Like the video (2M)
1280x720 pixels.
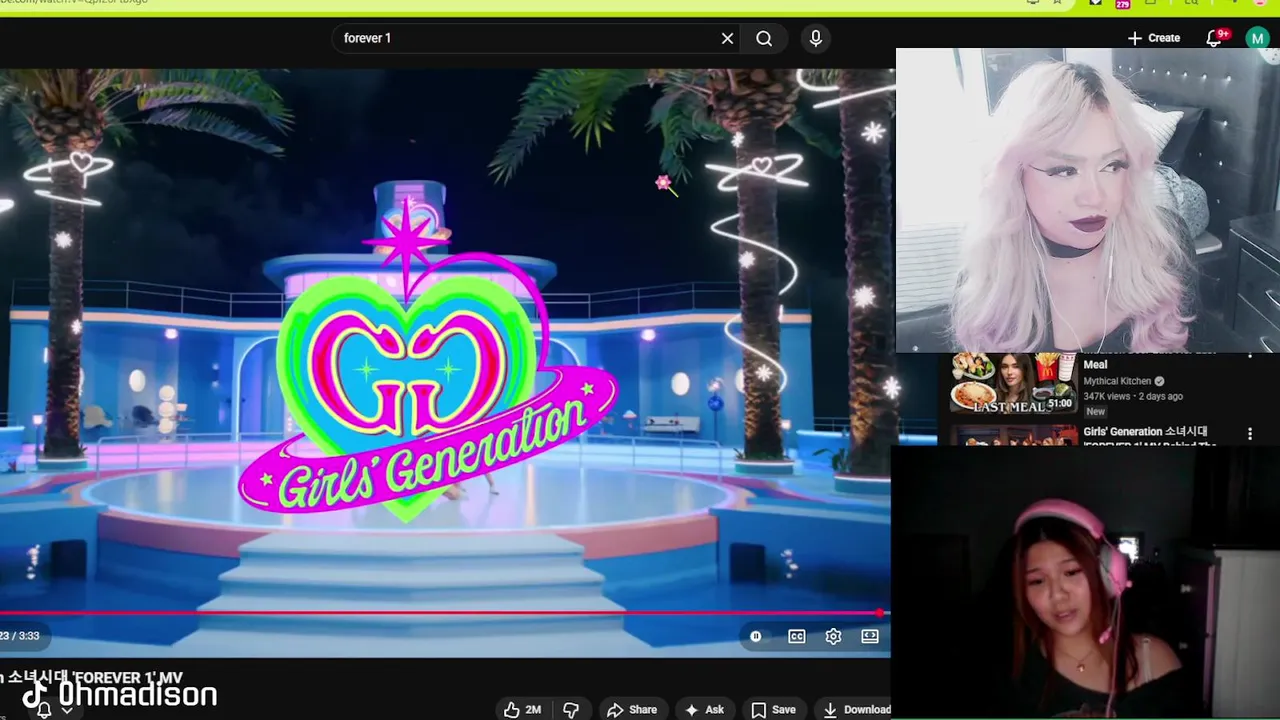[523, 709]
